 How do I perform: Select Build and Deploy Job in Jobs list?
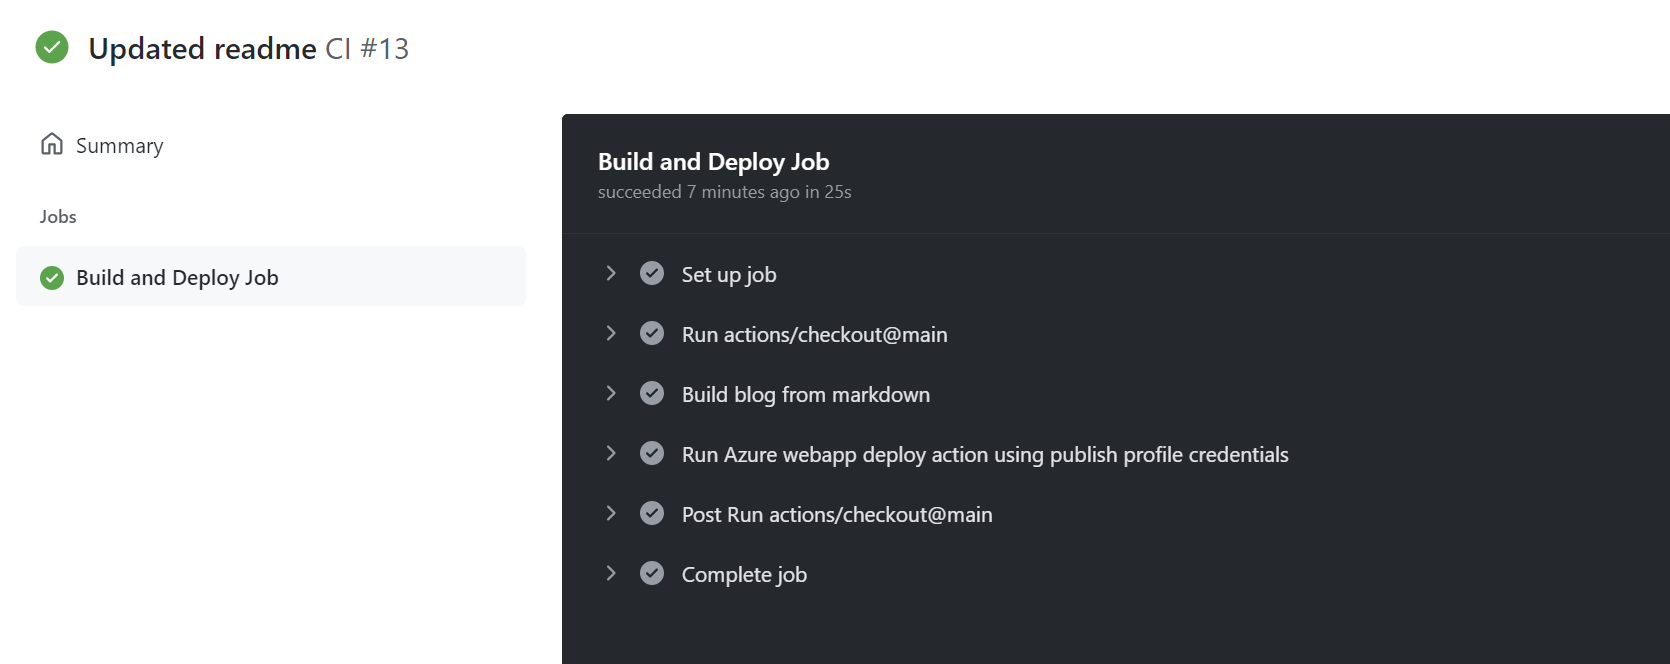coord(271,277)
